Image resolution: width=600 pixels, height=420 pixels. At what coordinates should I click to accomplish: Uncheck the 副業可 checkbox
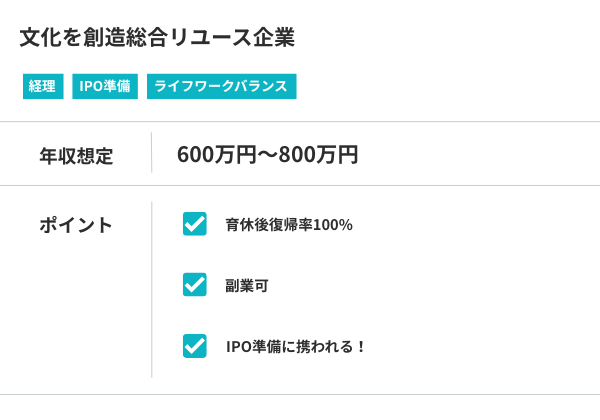(195, 285)
